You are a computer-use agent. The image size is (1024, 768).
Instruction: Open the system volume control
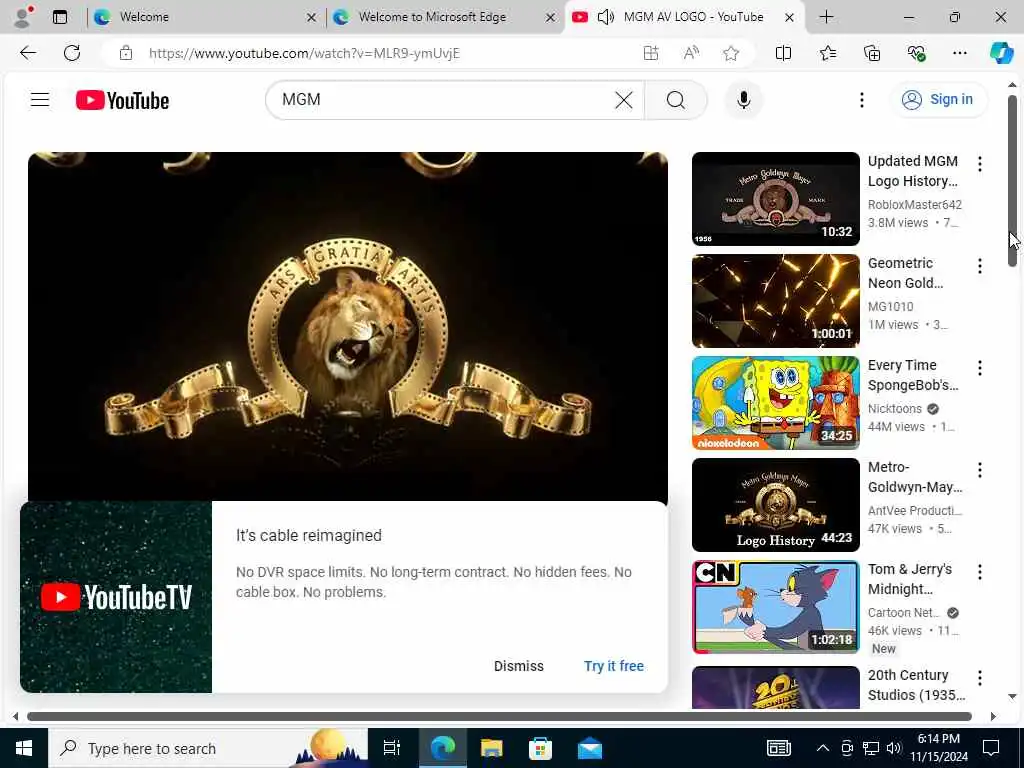(894, 748)
